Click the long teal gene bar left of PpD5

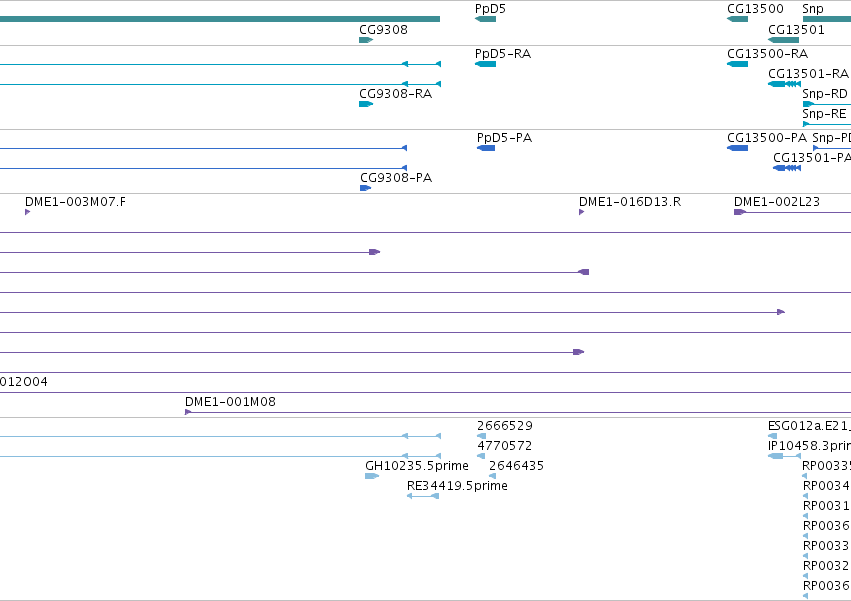[x=220, y=19]
